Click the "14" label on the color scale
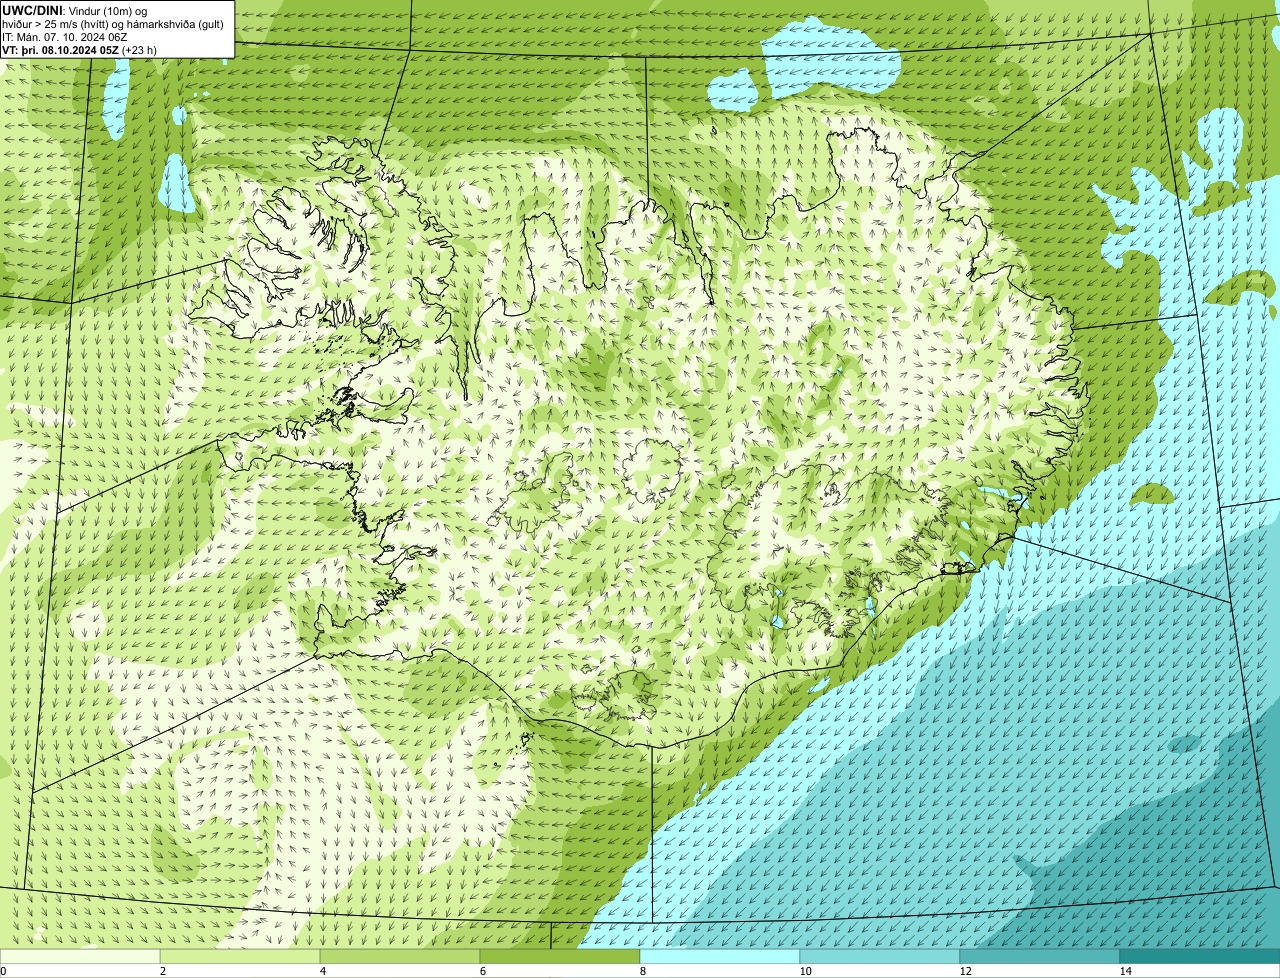This screenshot has height=978, width=1280. (x=1125, y=971)
